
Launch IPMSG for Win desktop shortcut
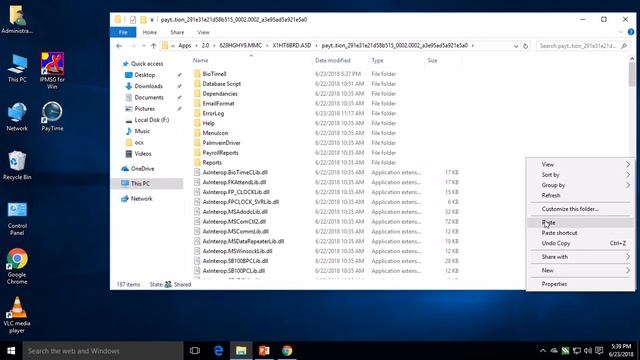(52, 70)
